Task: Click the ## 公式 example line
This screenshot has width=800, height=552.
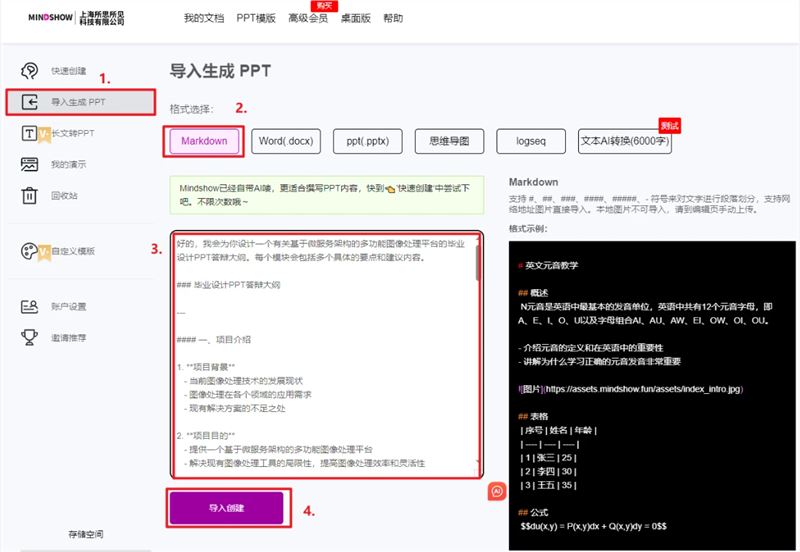Action: [x=533, y=512]
